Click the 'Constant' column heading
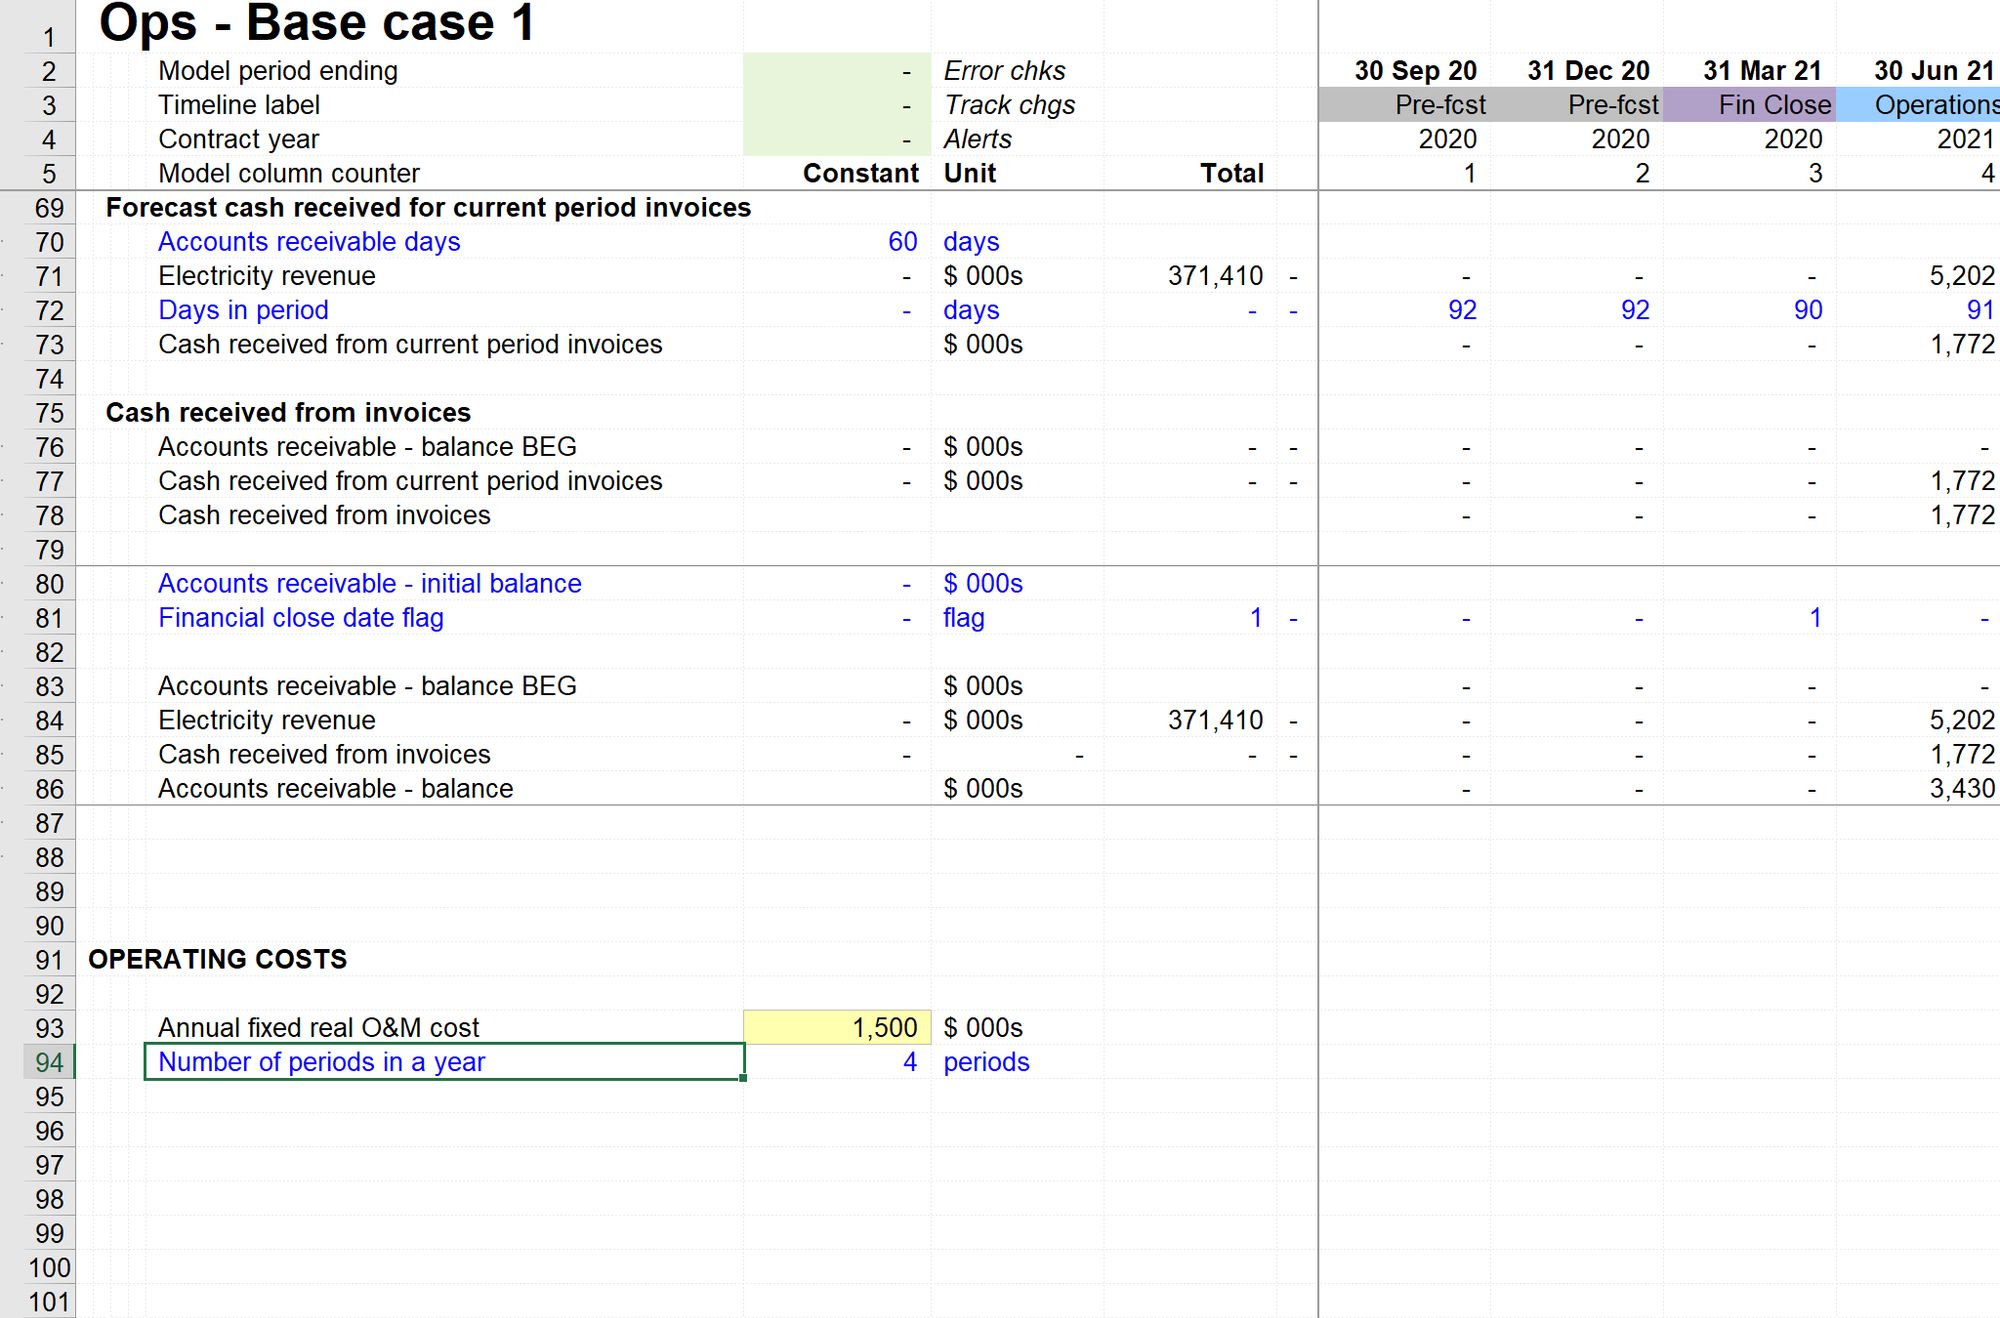Screen dimensions: 2000x1318 [860, 173]
